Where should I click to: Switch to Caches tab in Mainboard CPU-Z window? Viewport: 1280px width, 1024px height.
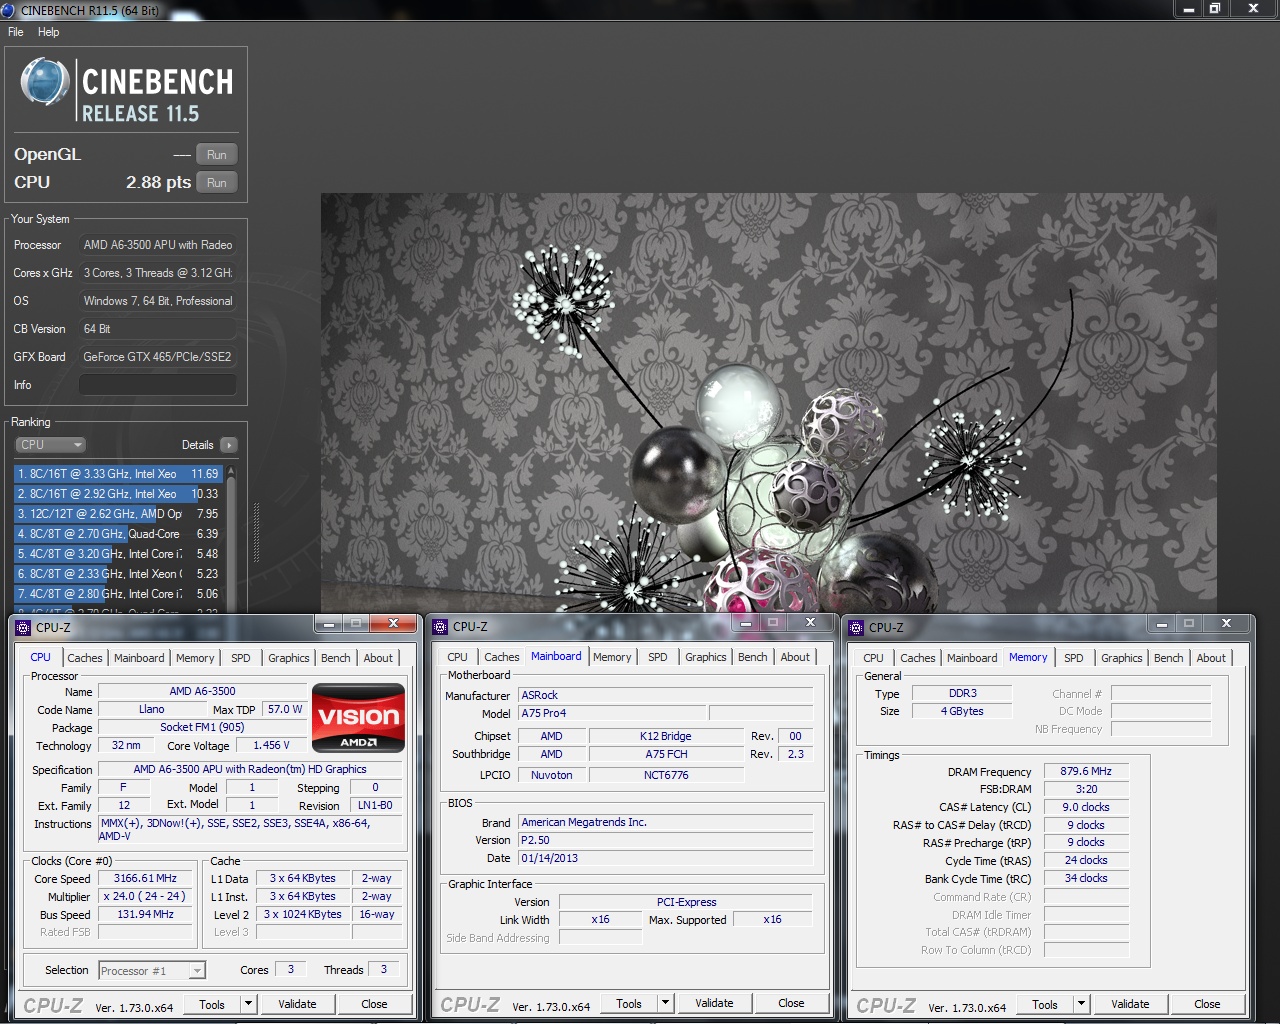pyautogui.click(x=502, y=657)
